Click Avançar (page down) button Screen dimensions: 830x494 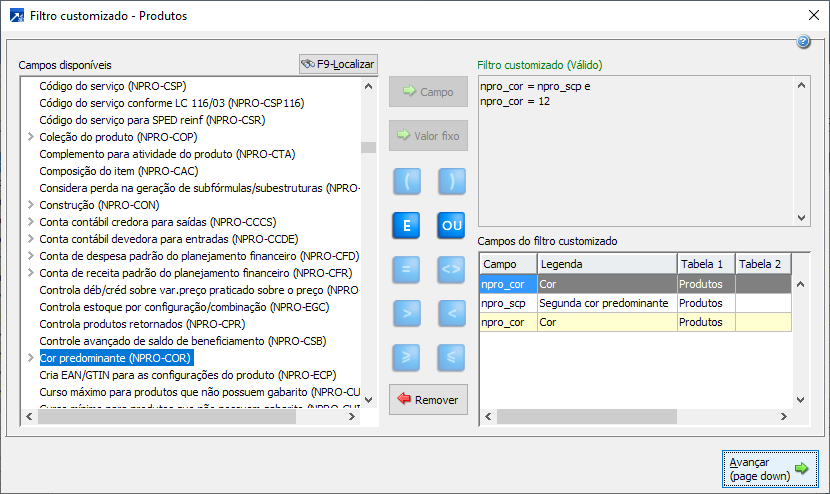coord(770,469)
